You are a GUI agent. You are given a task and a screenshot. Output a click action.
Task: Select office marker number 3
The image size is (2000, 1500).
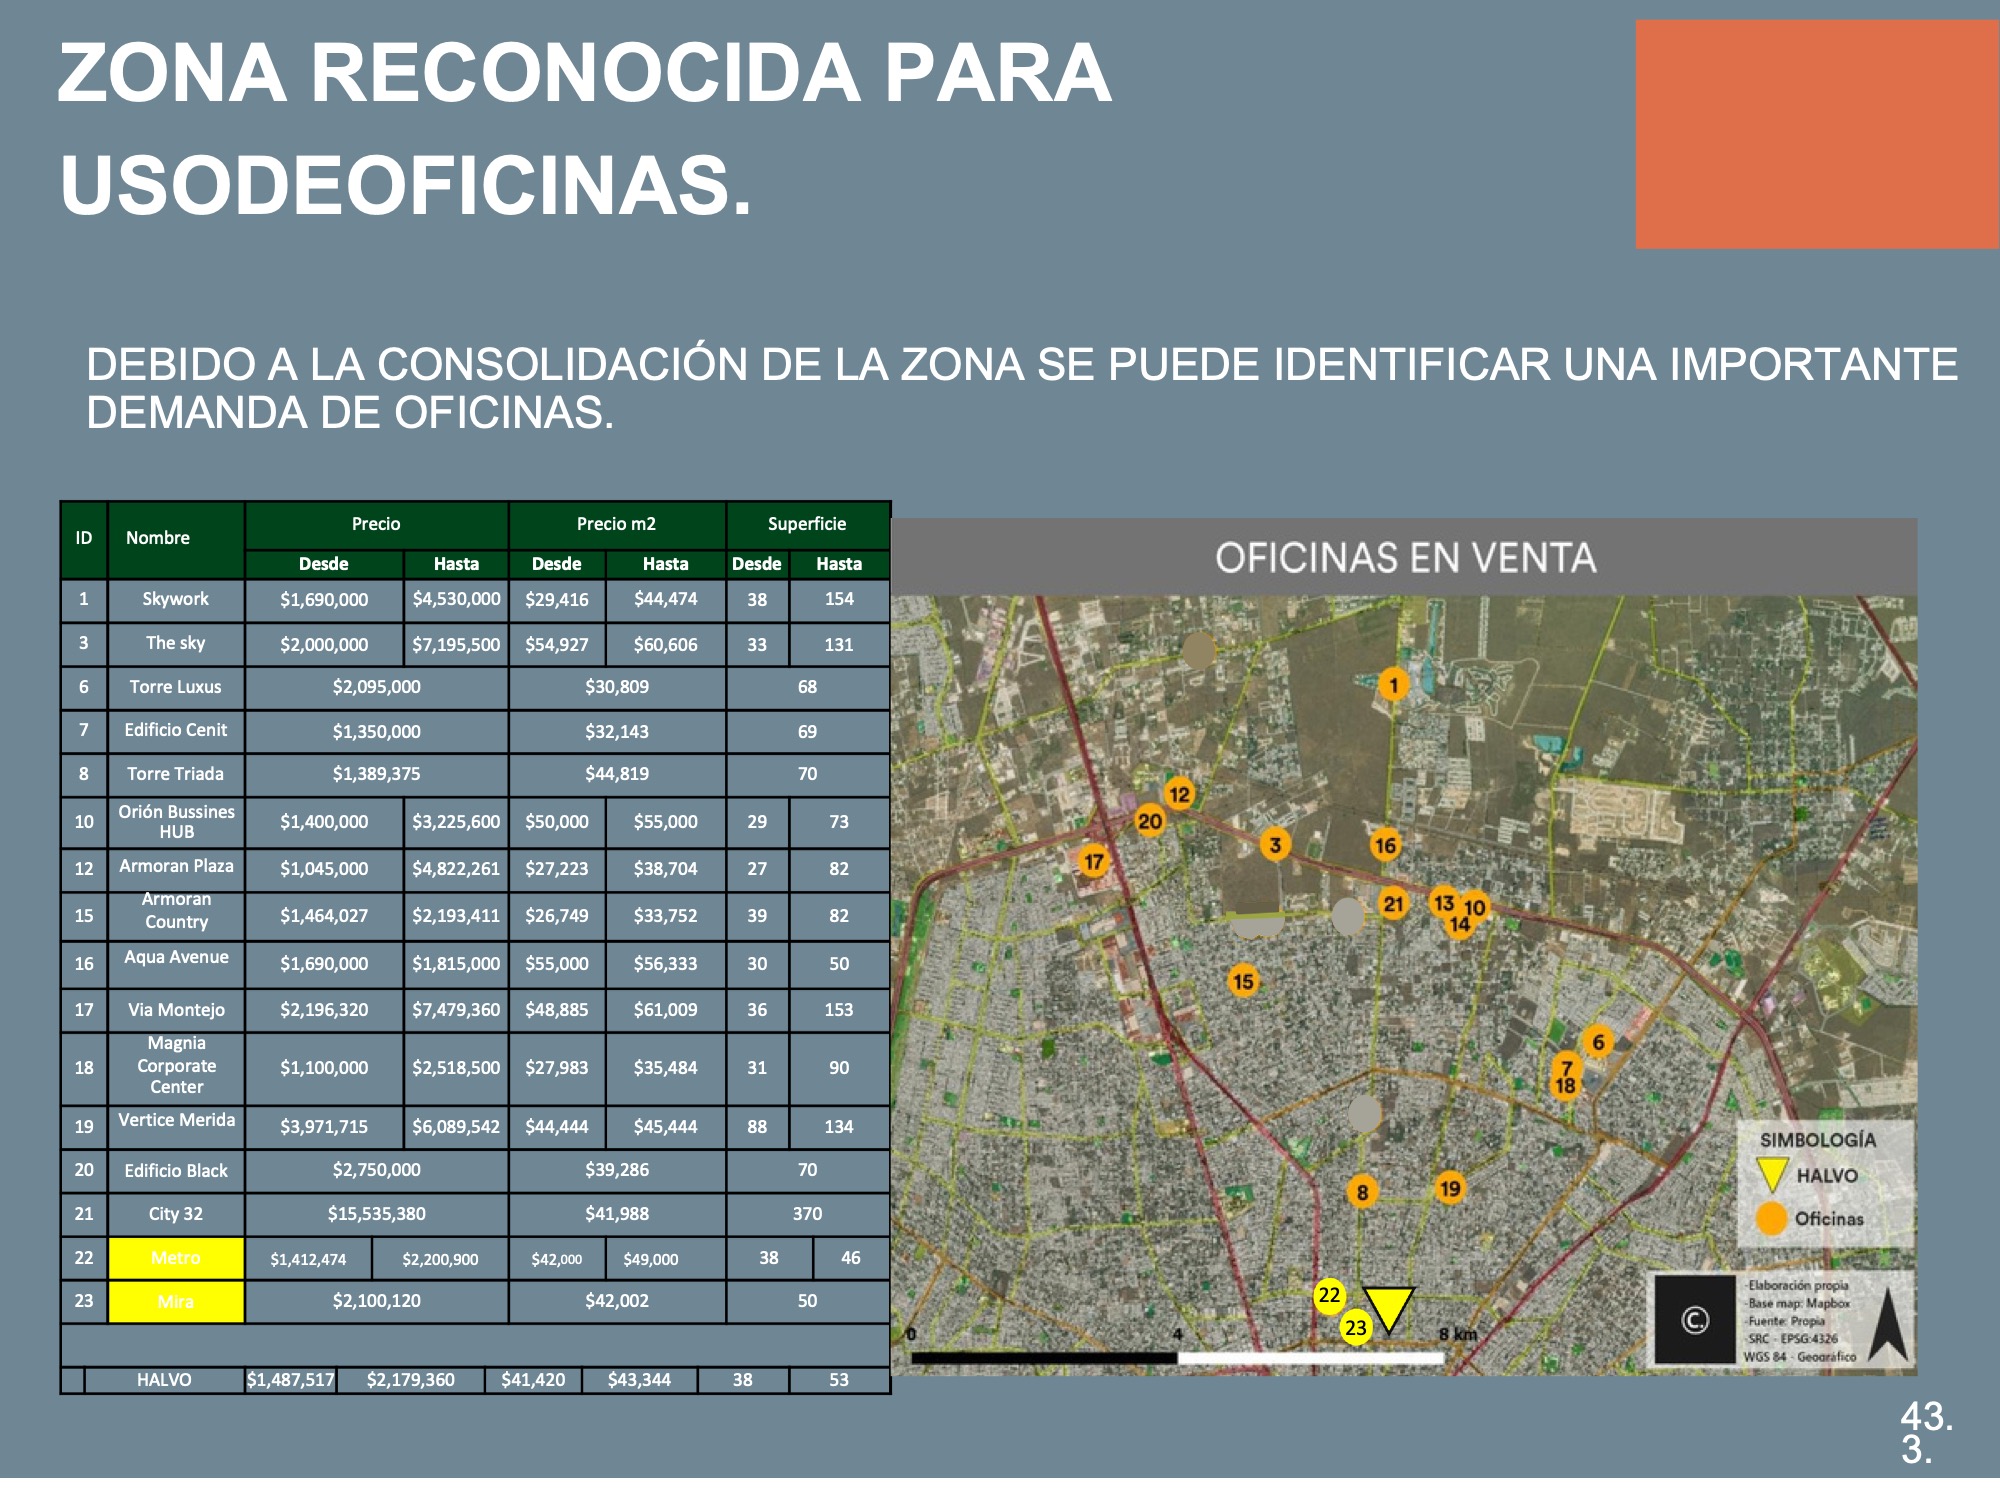pyautogui.click(x=1275, y=845)
